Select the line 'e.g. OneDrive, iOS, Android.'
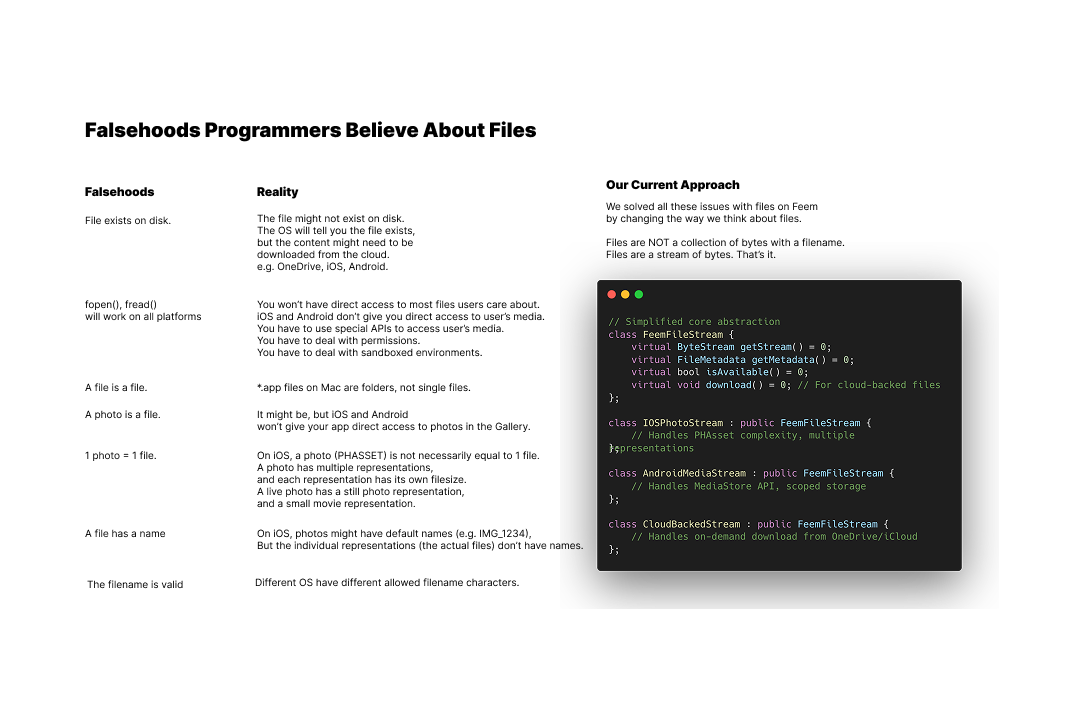The height and width of the screenshot is (728, 1084). click(x=322, y=267)
